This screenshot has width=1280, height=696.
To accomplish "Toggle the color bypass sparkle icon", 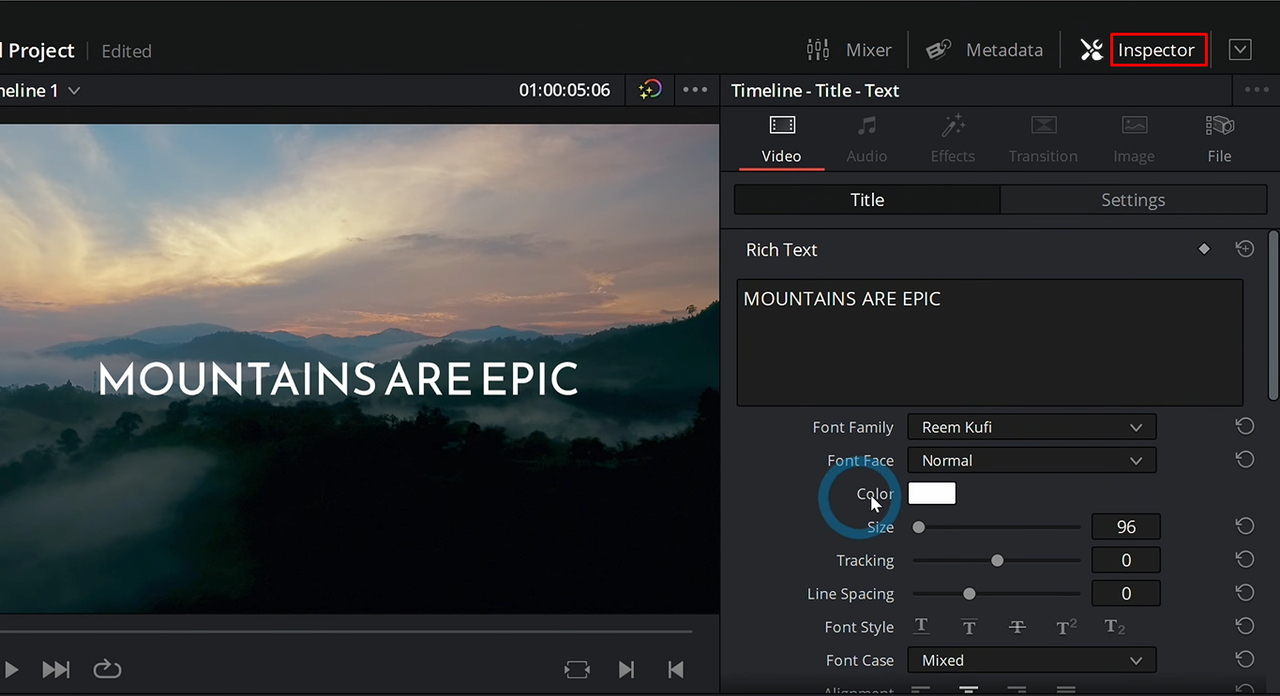I will pos(650,90).
